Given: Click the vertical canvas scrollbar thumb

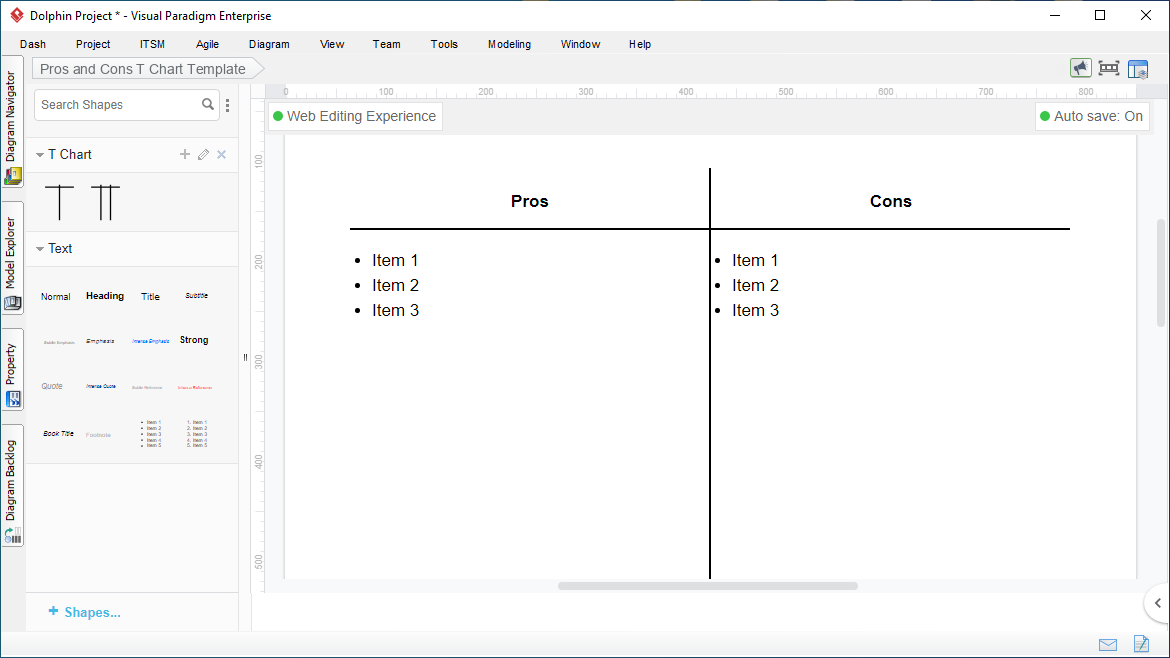Looking at the screenshot, I should [1160, 272].
